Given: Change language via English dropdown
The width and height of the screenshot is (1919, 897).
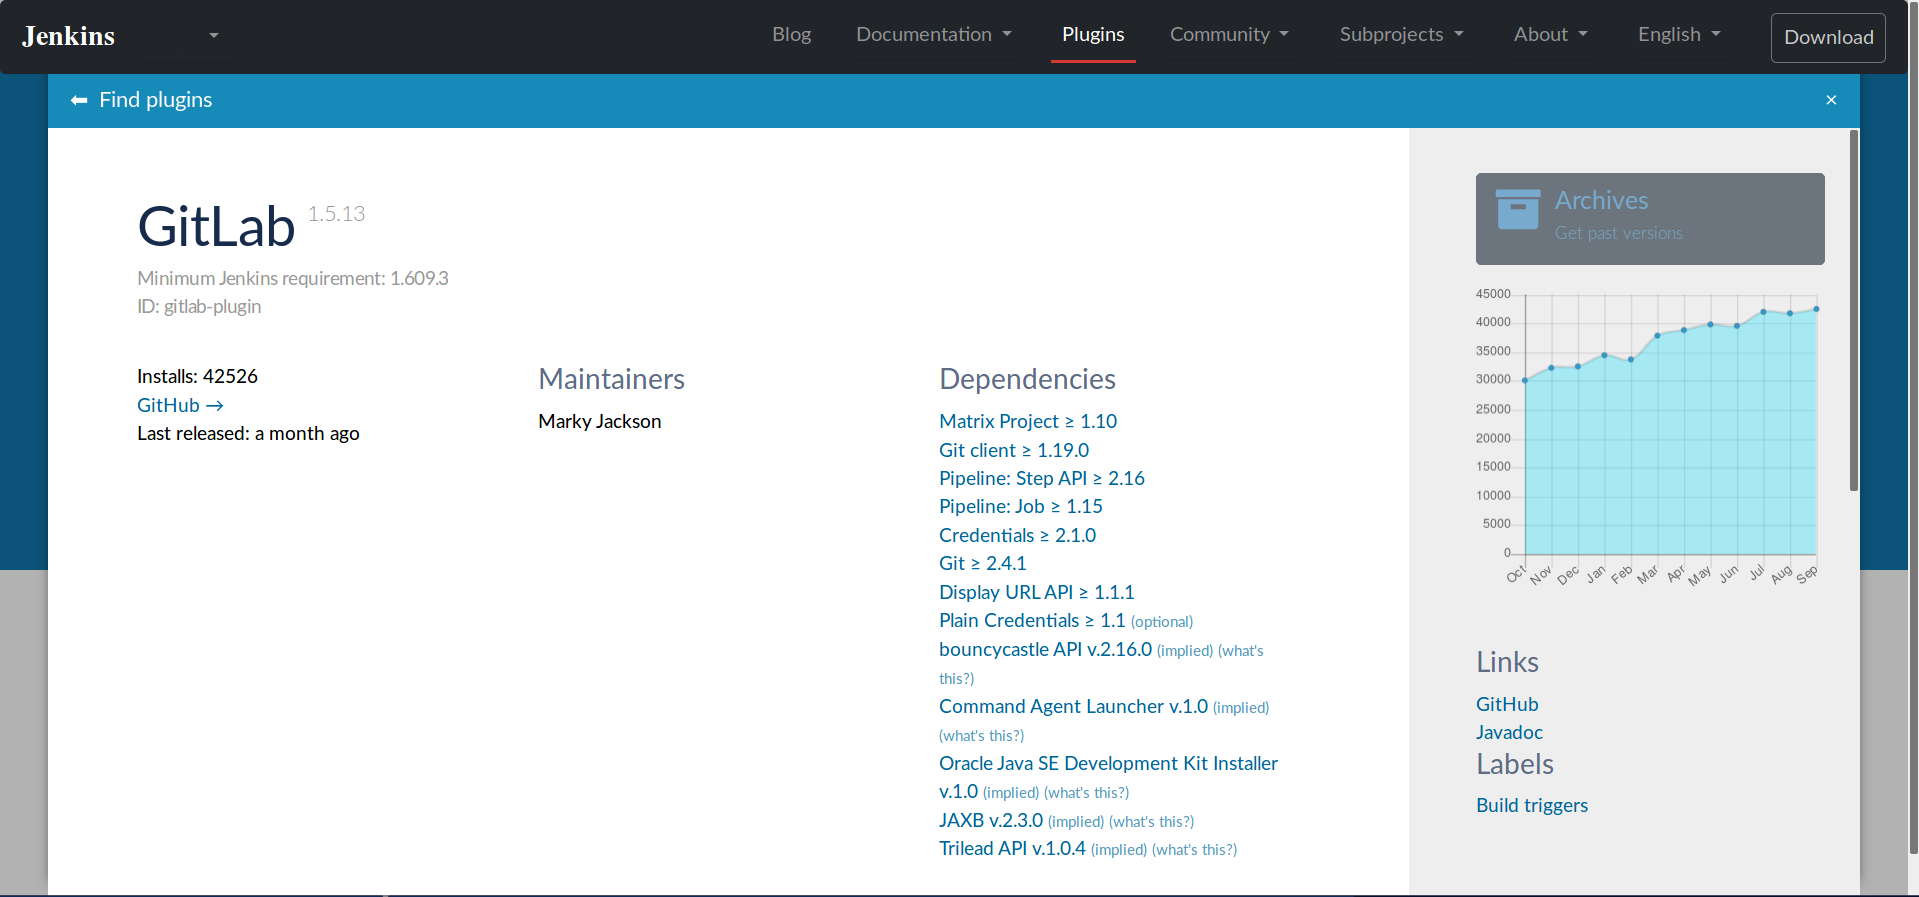Looking at the screenshot, I should click(1678, 35).
